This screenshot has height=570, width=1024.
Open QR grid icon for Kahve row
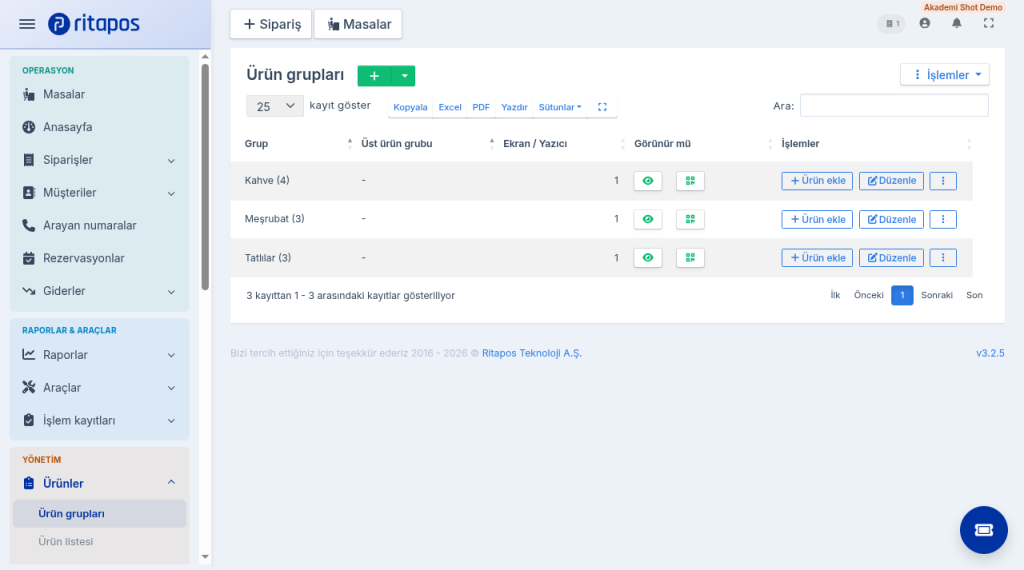tap(690, 181)
